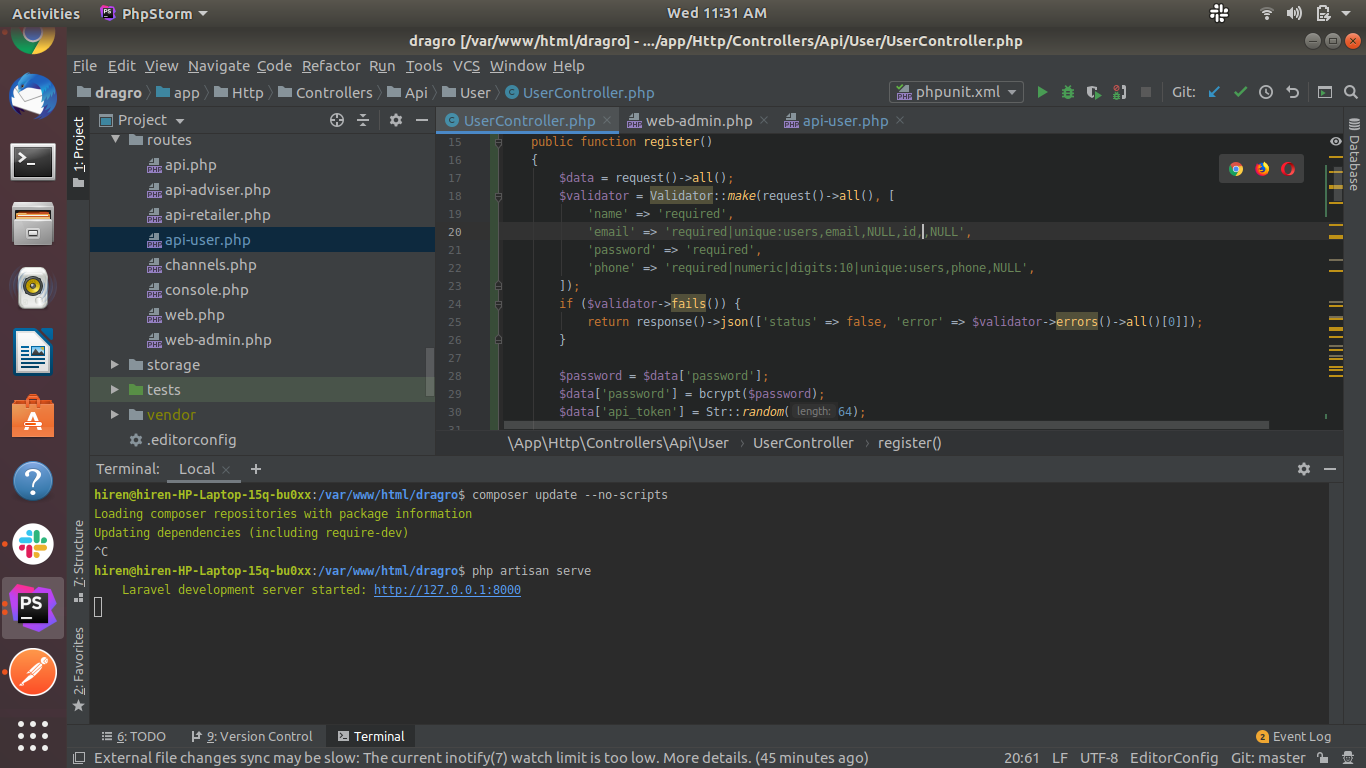Commit changes with the Git checkmark icon

point(1240,92)
